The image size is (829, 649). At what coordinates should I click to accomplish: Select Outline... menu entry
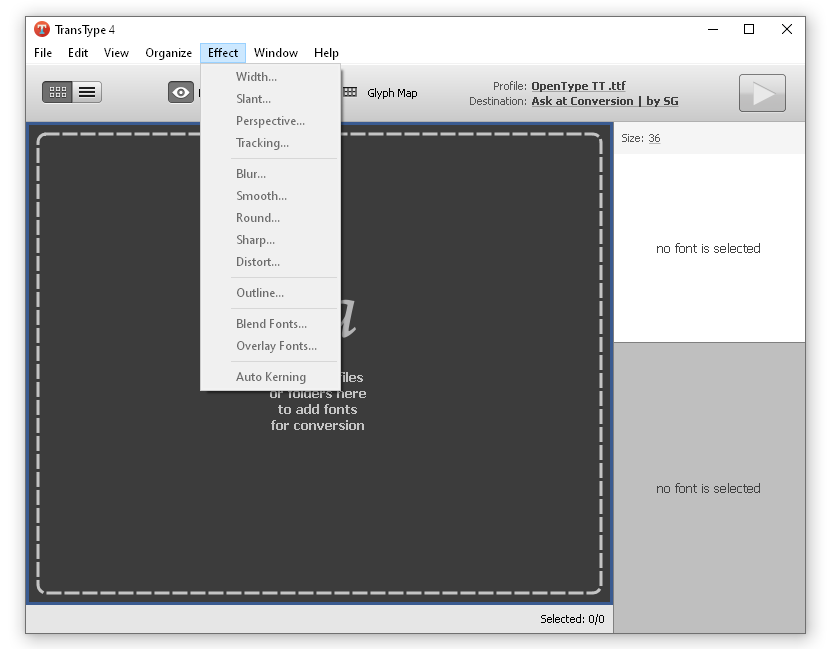click(x=270, y=293)
